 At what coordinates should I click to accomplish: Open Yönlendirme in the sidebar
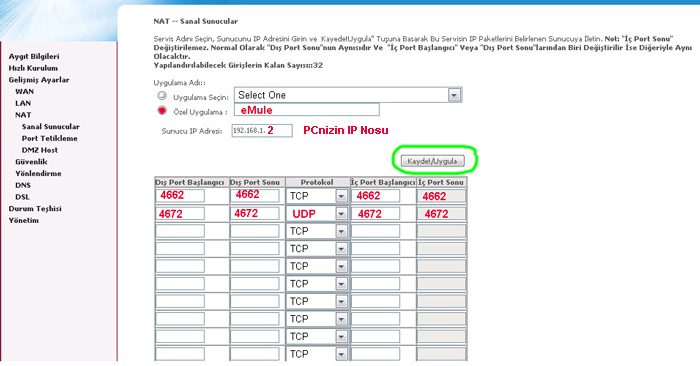(x=38, y=173)
